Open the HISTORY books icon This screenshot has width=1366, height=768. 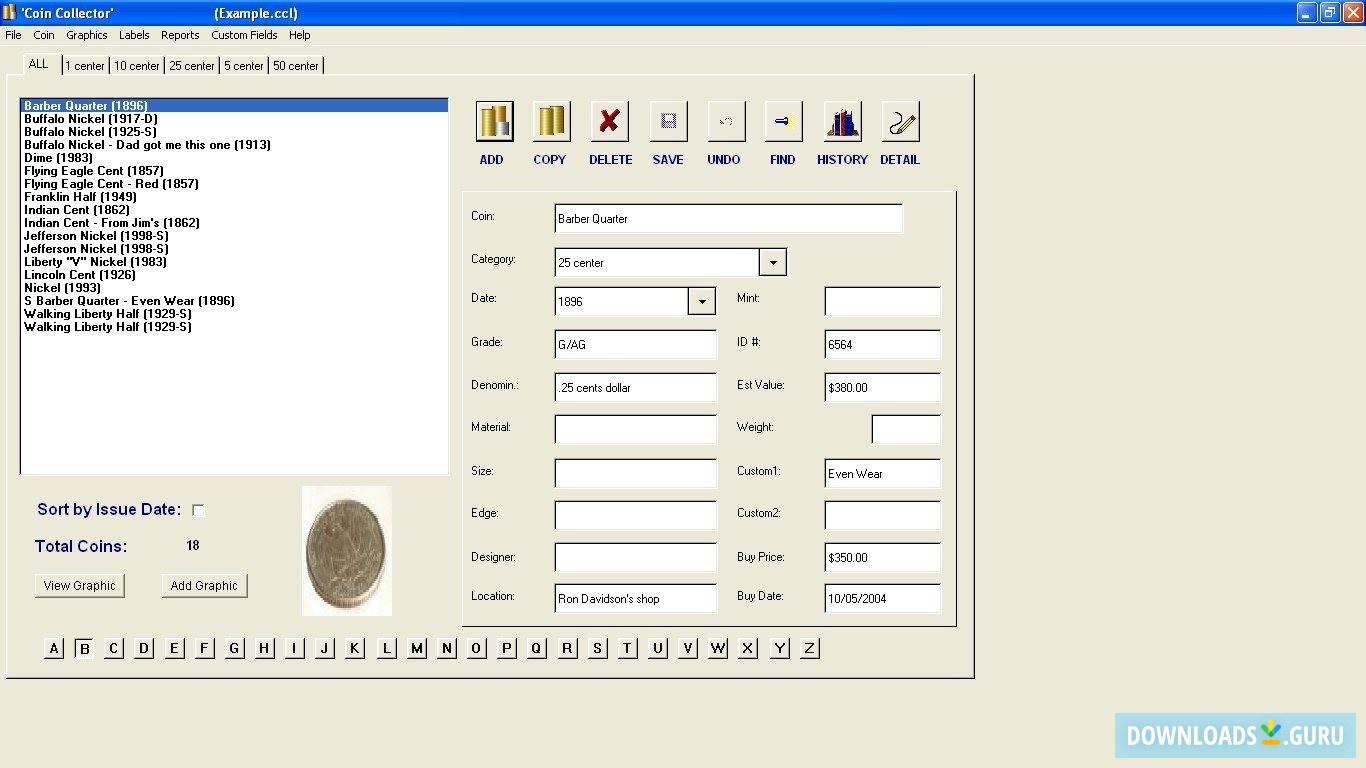[x=842, y=122]
